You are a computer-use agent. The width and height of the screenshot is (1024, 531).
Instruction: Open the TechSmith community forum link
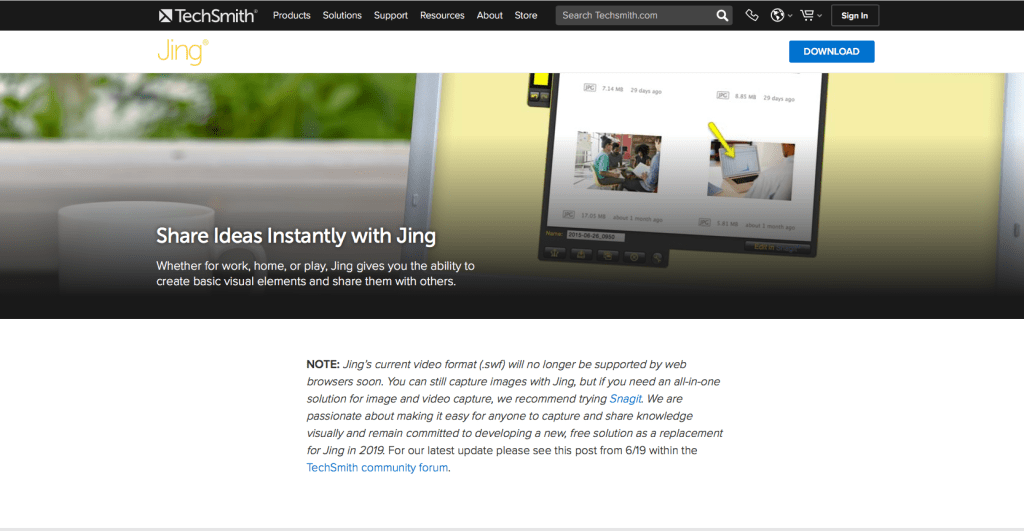(x=377, y=467)
